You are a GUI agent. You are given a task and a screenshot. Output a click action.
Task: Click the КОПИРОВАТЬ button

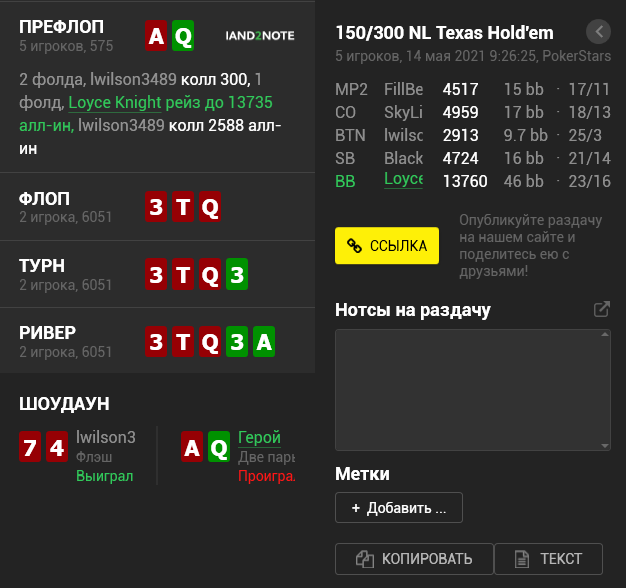414,559
